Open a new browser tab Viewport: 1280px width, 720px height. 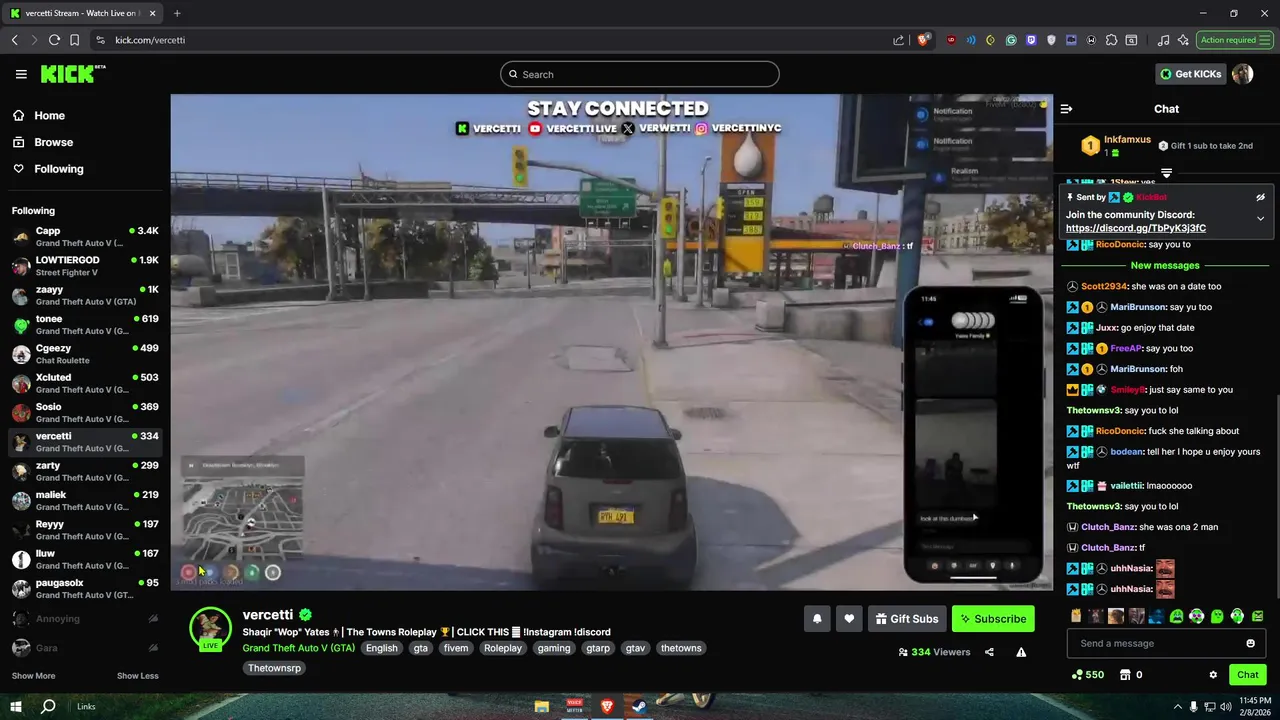(x=177, y=13)
